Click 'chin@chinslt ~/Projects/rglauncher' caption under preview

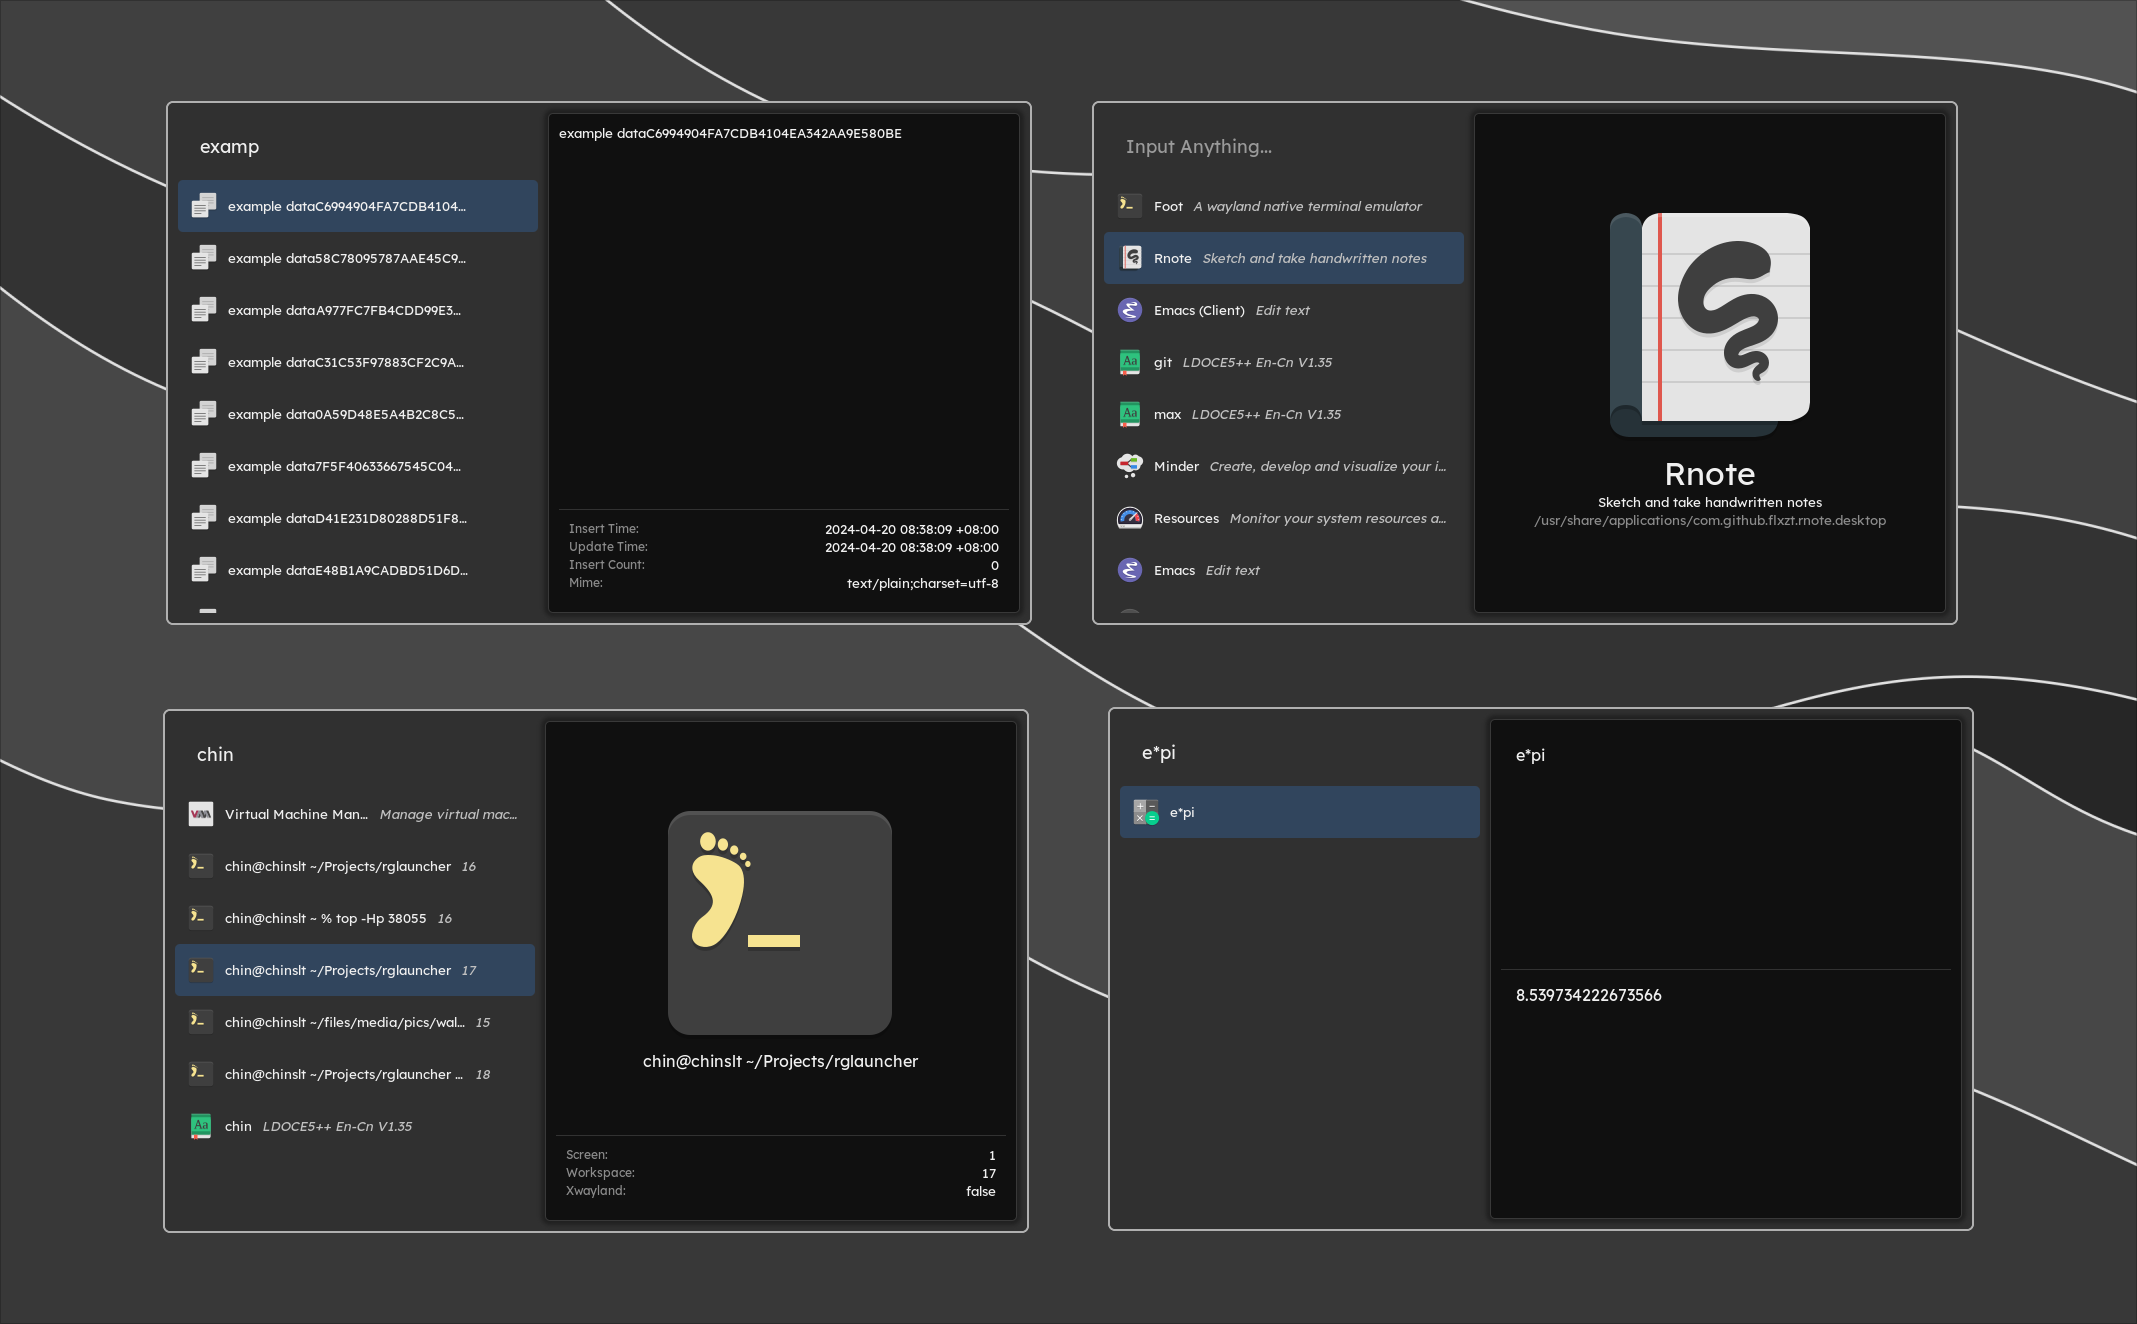[780, 1062]
